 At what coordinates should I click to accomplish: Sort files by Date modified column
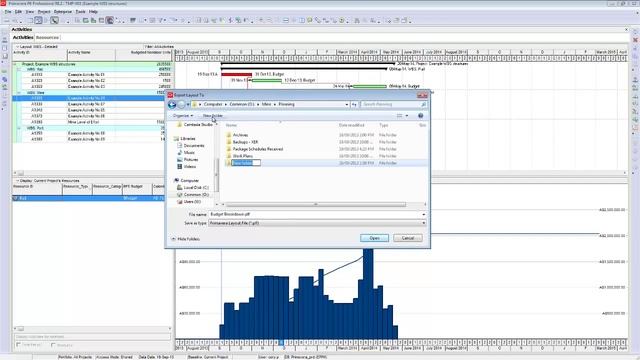point(351,125)
